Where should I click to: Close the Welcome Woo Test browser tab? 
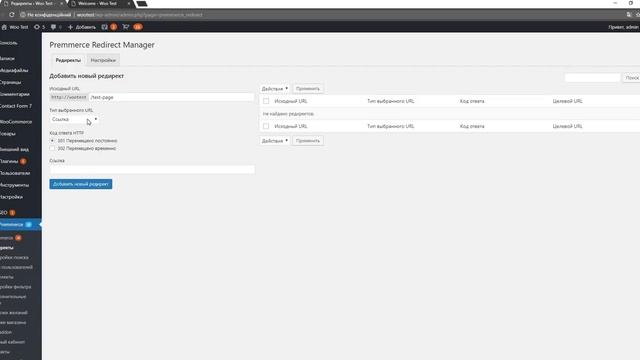point(129,3)
